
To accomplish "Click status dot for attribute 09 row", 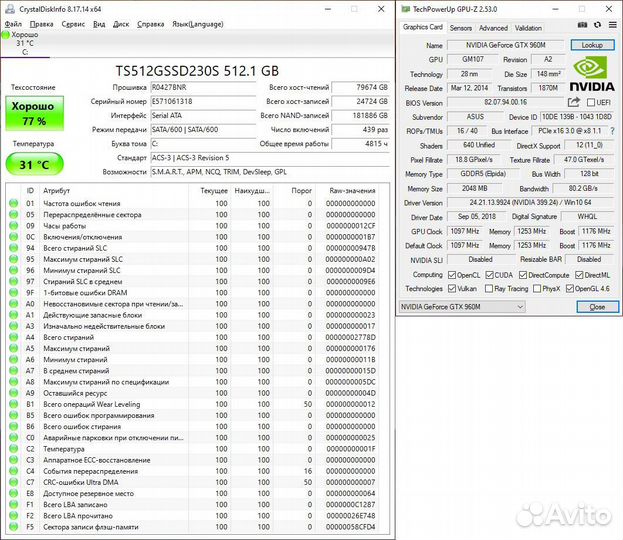I will coord(14,225).
